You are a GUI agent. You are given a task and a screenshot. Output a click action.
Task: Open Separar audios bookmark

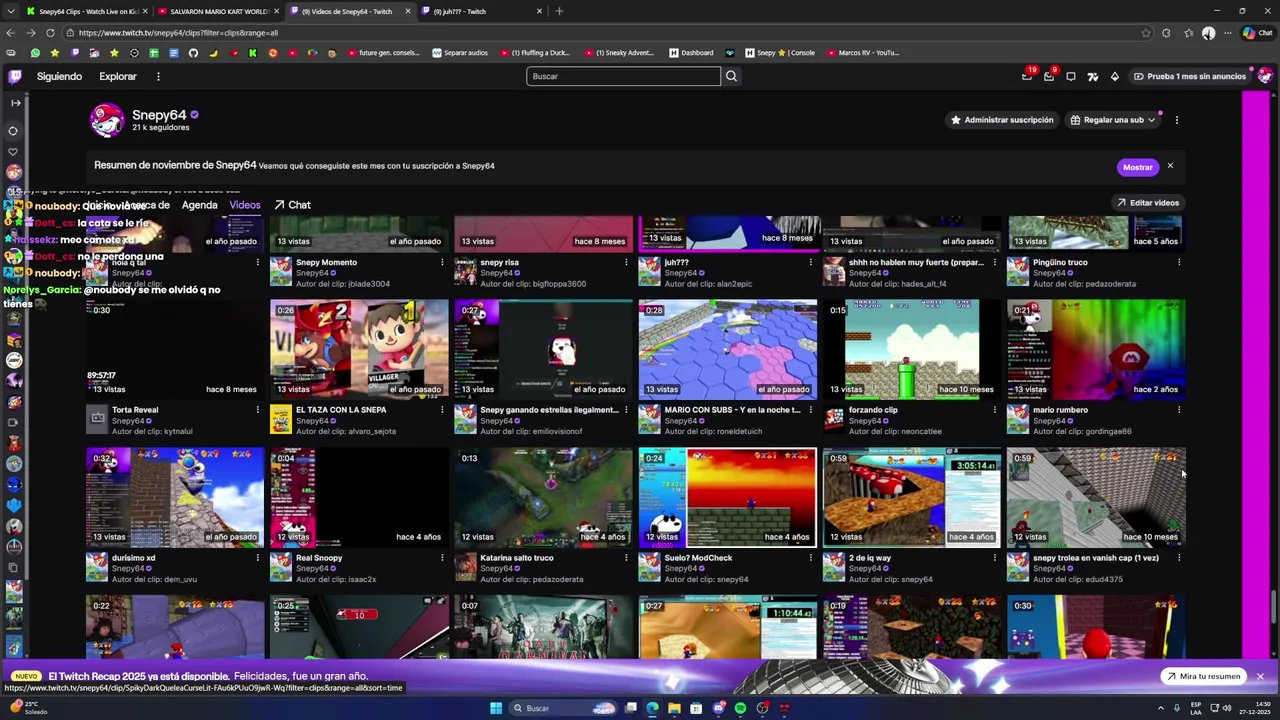460,53
